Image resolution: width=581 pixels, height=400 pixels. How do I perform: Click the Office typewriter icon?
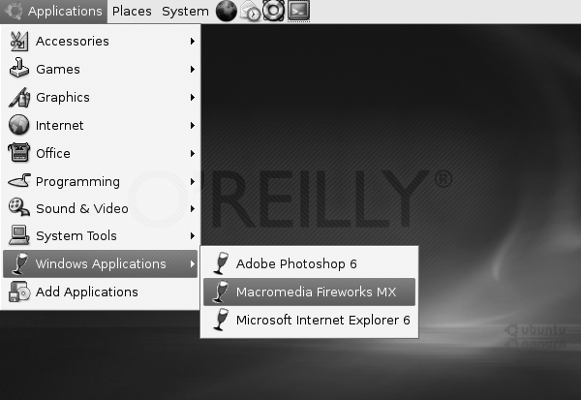coord(19,153)
